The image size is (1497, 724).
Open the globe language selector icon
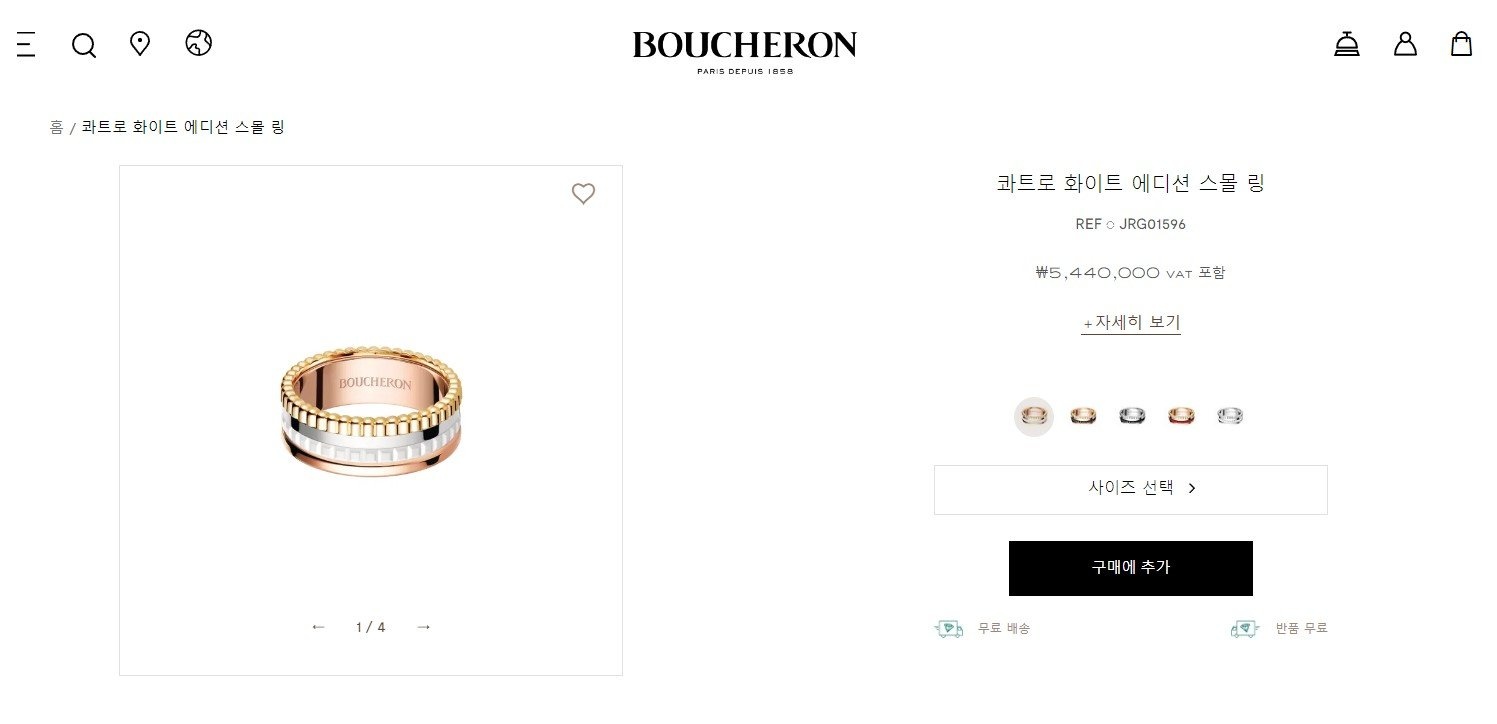[x=199, y=43]
